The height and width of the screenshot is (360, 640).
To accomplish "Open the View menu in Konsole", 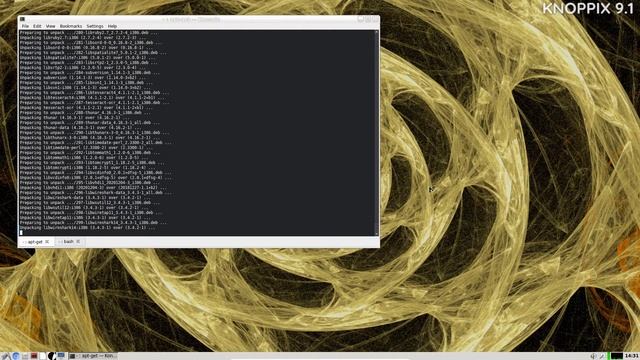I will click(50, 26).
